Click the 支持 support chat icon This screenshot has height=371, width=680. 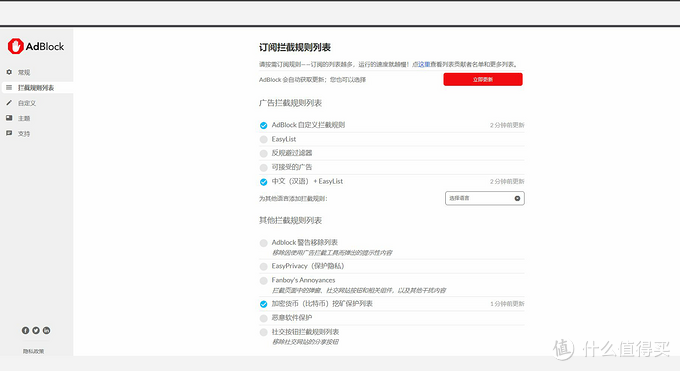click(x=9, y=133)
